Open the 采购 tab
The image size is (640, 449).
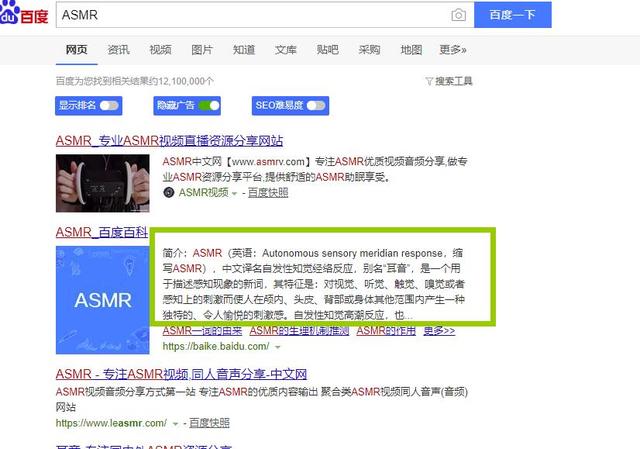(x=369, y=50)
